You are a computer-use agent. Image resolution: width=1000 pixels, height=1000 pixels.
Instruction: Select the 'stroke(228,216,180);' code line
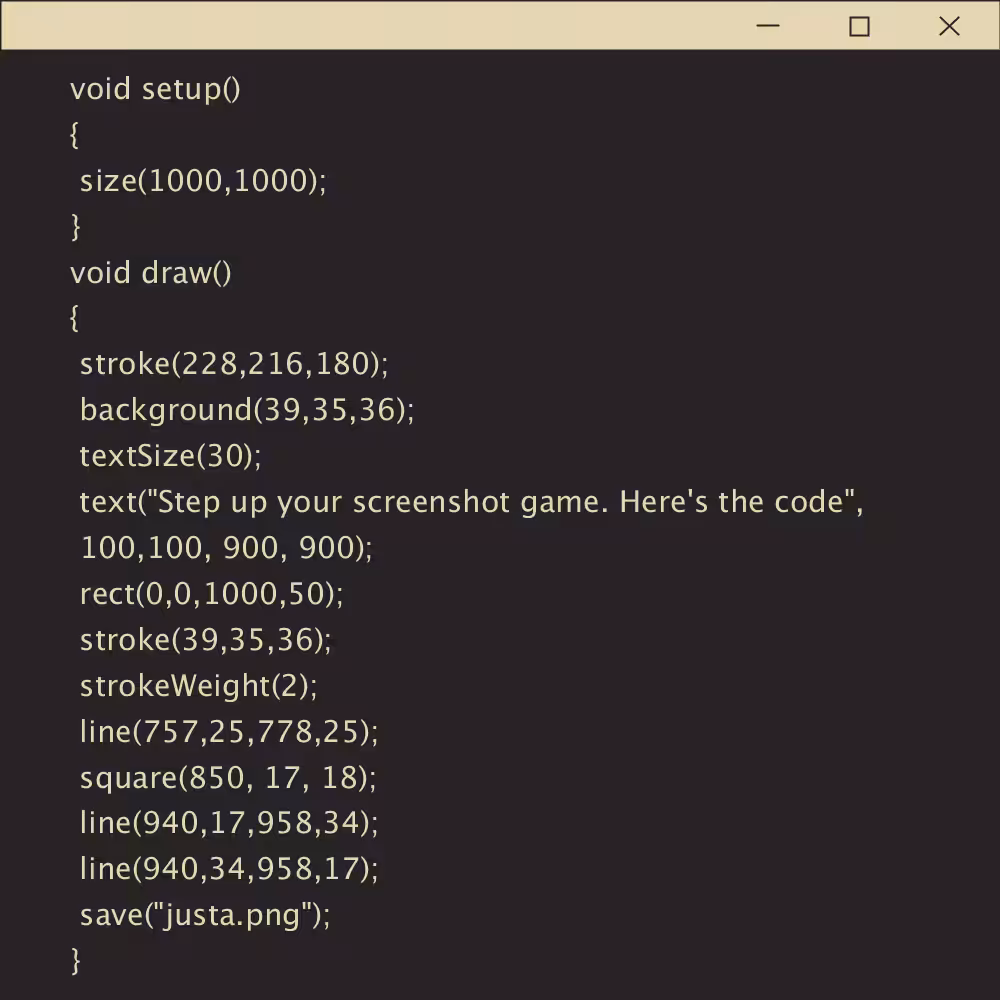click(x=234, y=364)
